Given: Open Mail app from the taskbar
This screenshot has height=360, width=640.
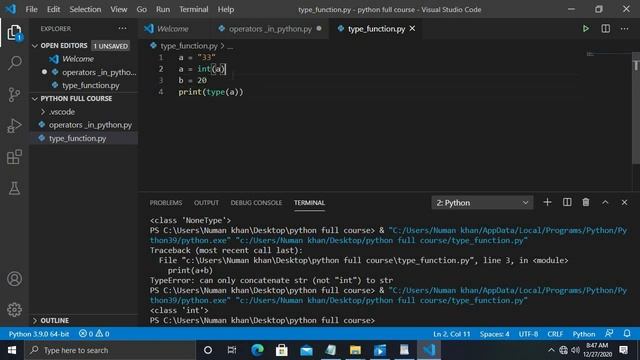Looking at the screenshot, I should 306,350.
